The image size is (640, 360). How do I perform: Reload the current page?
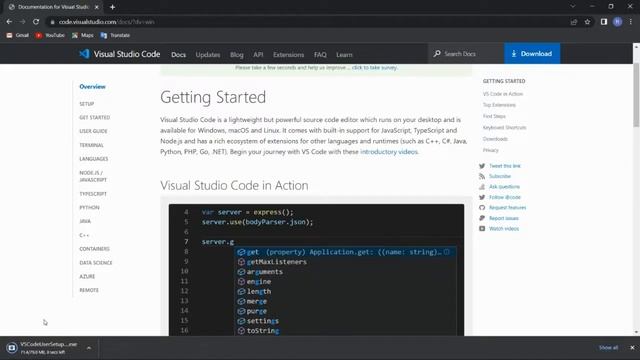tap(36, 22)
